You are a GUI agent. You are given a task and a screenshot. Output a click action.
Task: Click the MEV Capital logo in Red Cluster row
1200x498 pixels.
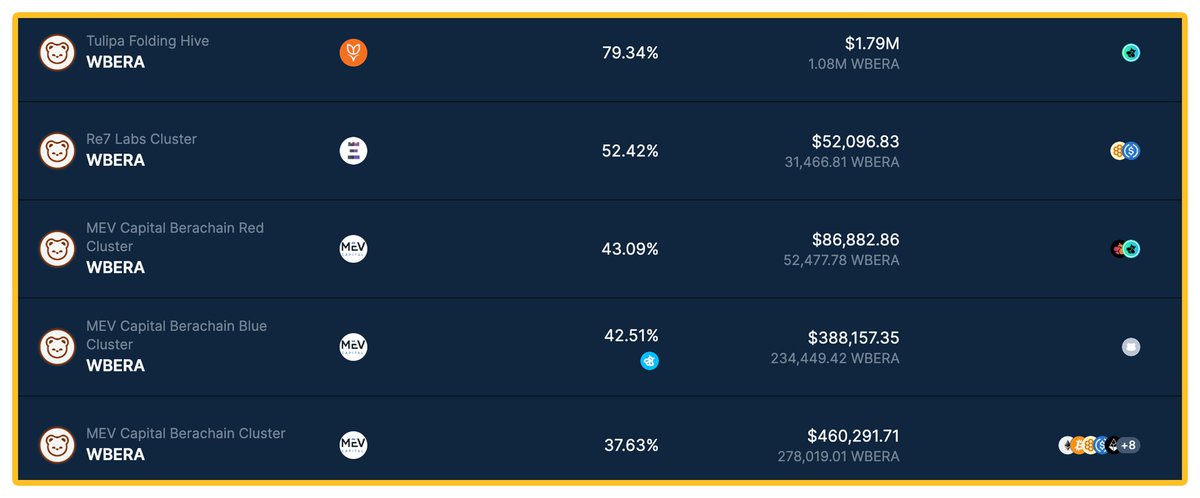point(353,249)
